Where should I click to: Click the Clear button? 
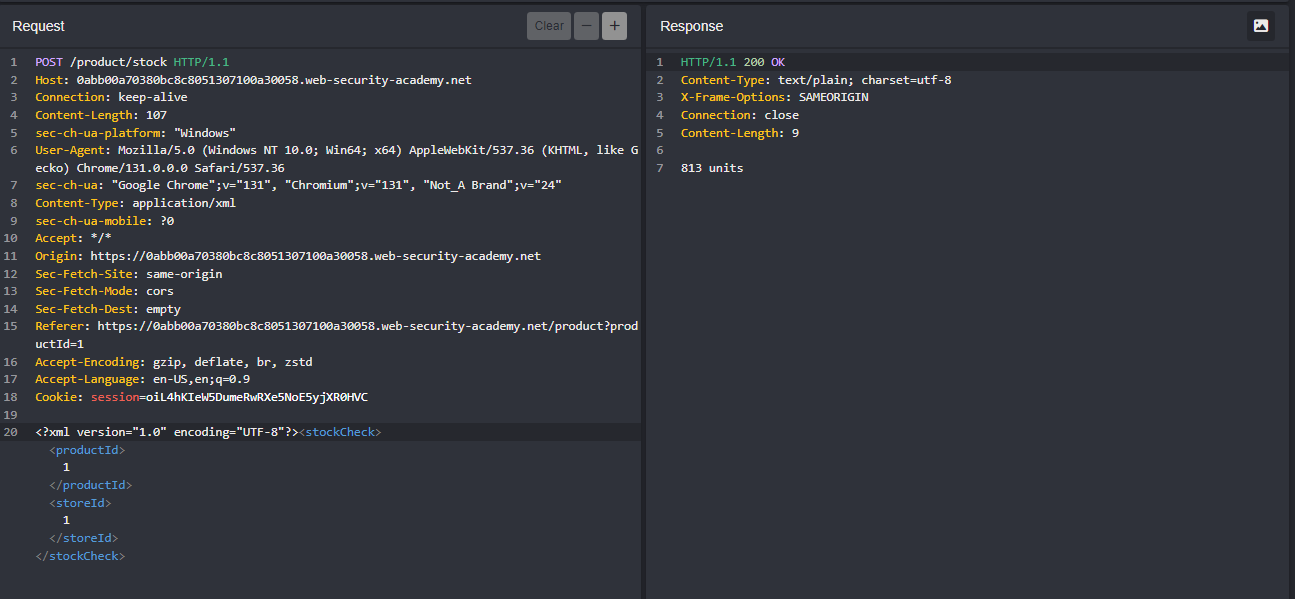[x=548, y=25]
